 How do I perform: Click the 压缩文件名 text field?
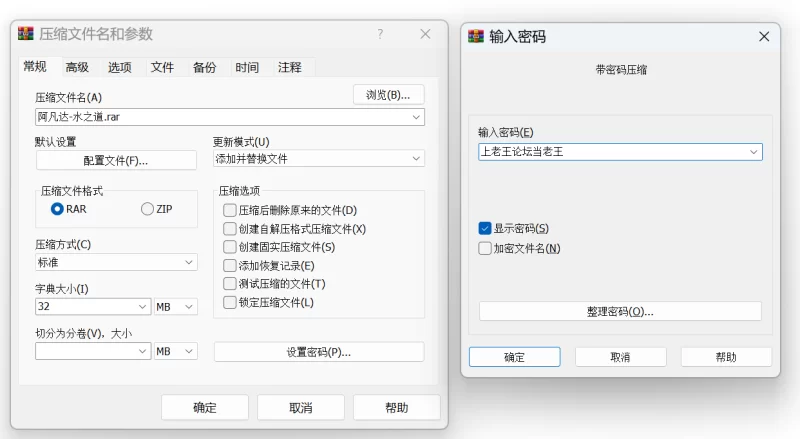(222, 117)
